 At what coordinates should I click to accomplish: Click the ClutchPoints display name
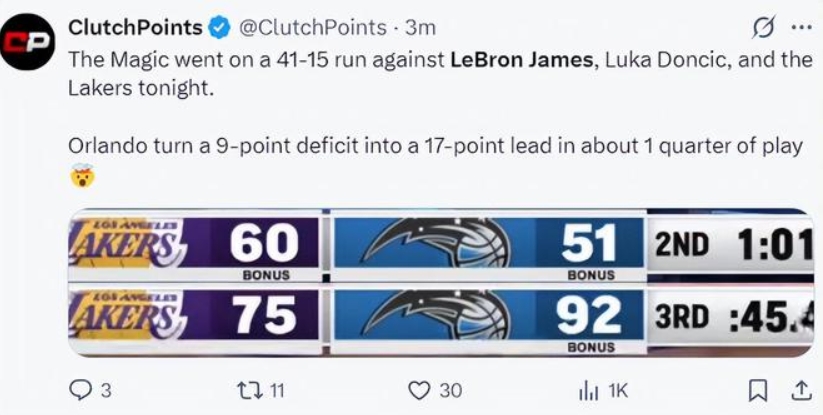[135, 27]
